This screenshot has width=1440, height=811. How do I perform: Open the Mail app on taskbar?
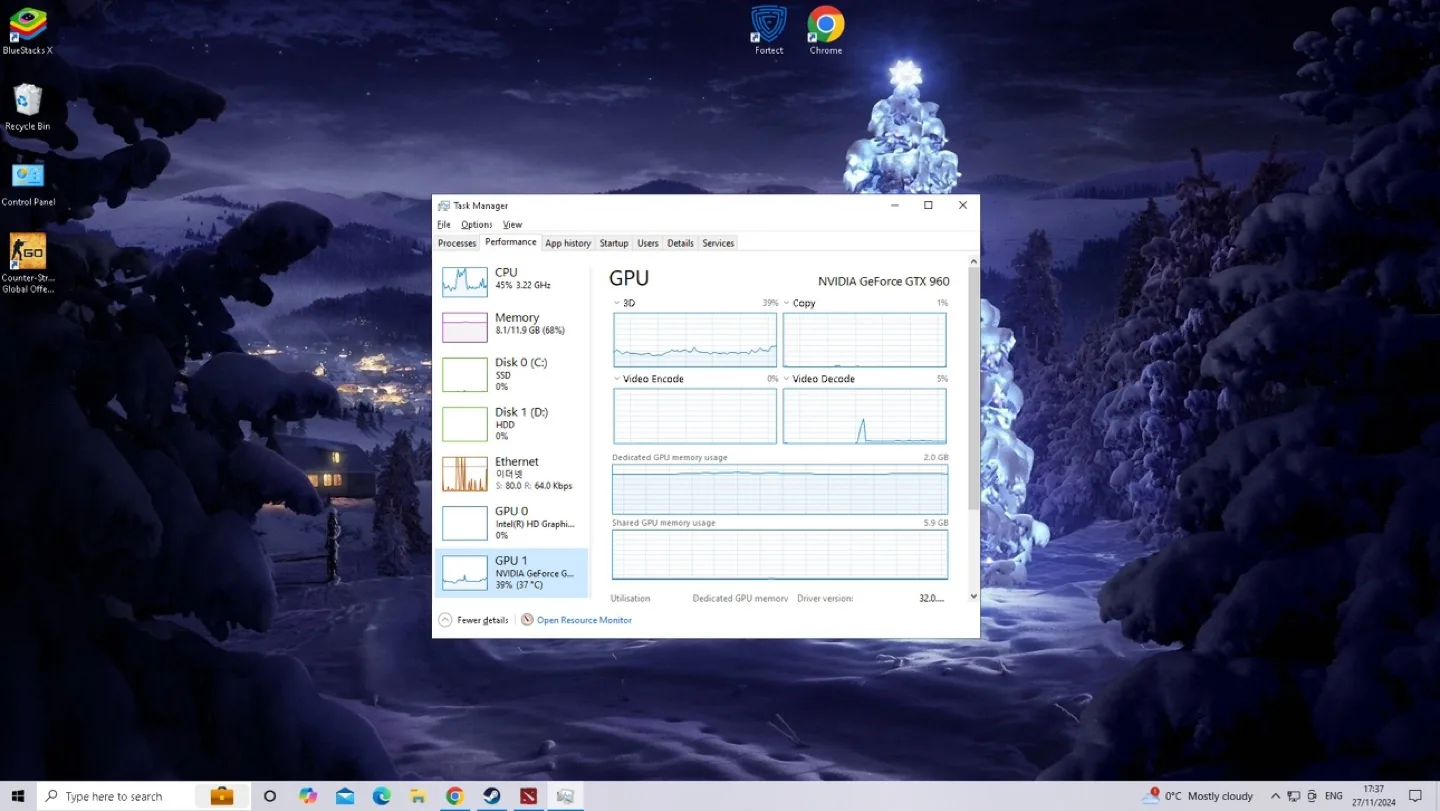pos(345,796)
